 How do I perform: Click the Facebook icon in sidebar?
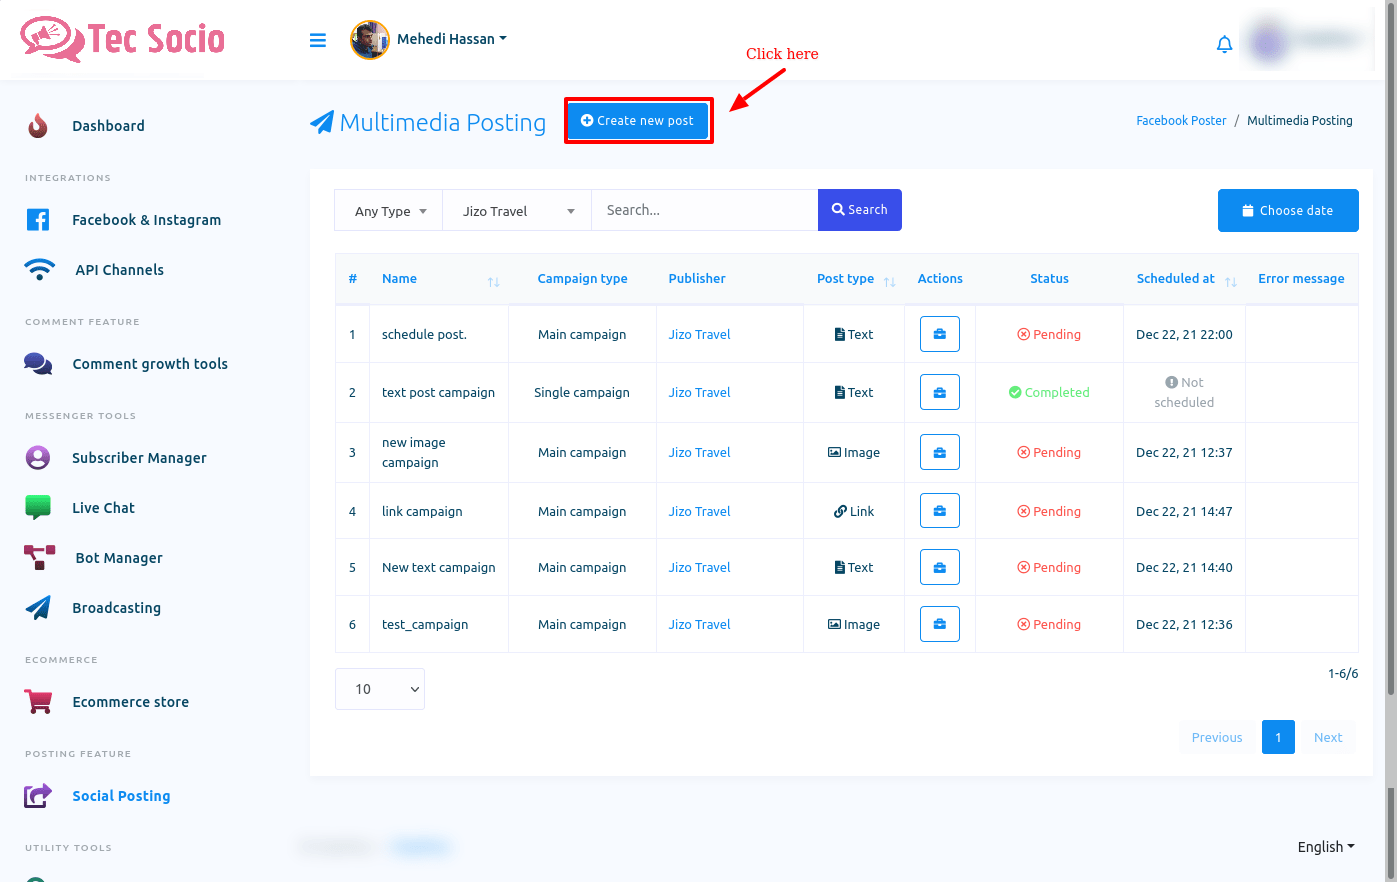tap(38, 220)
